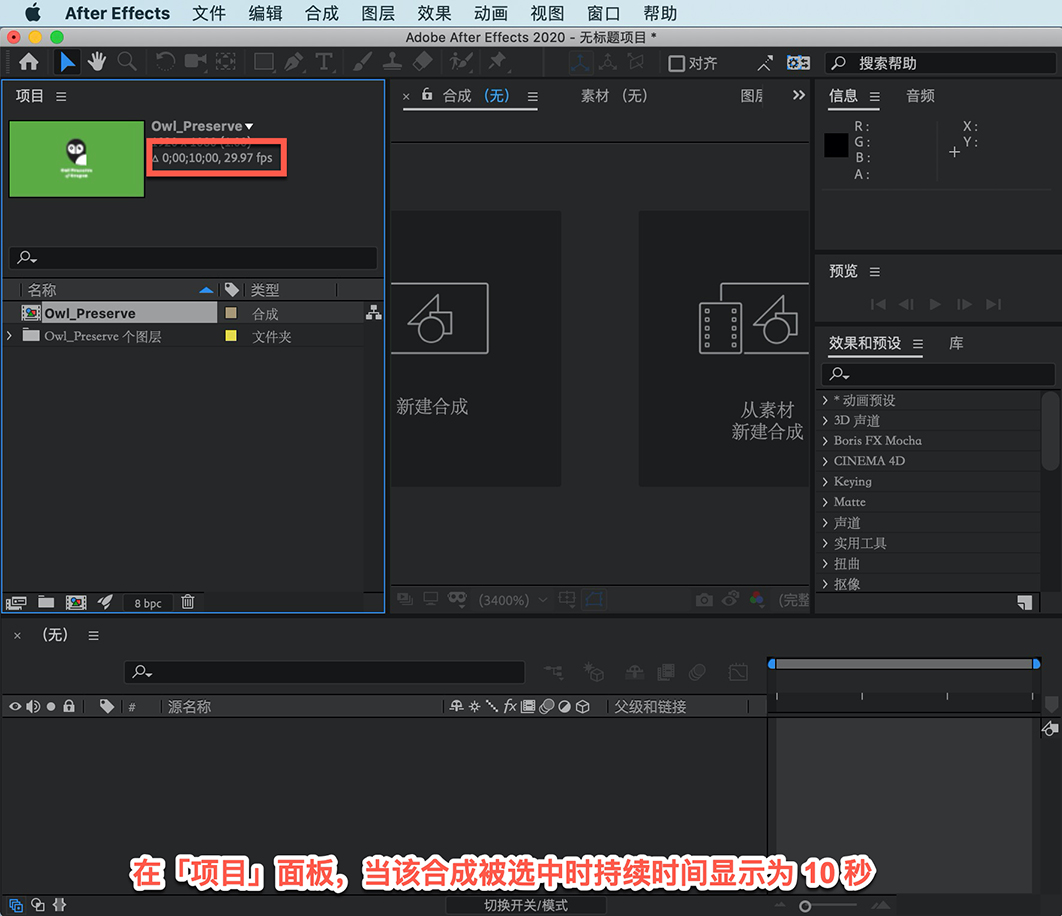This screenshot has height=916, width=1062.
Task: Switch to the 库 tab
Action: pyautogui.click(x=956, y=343)
